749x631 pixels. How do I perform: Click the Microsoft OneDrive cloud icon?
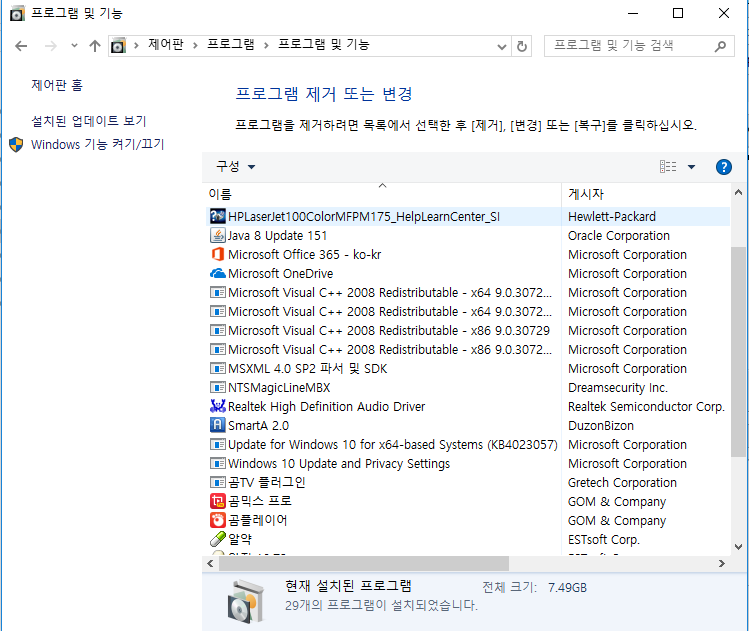click(x=218, y=273)
